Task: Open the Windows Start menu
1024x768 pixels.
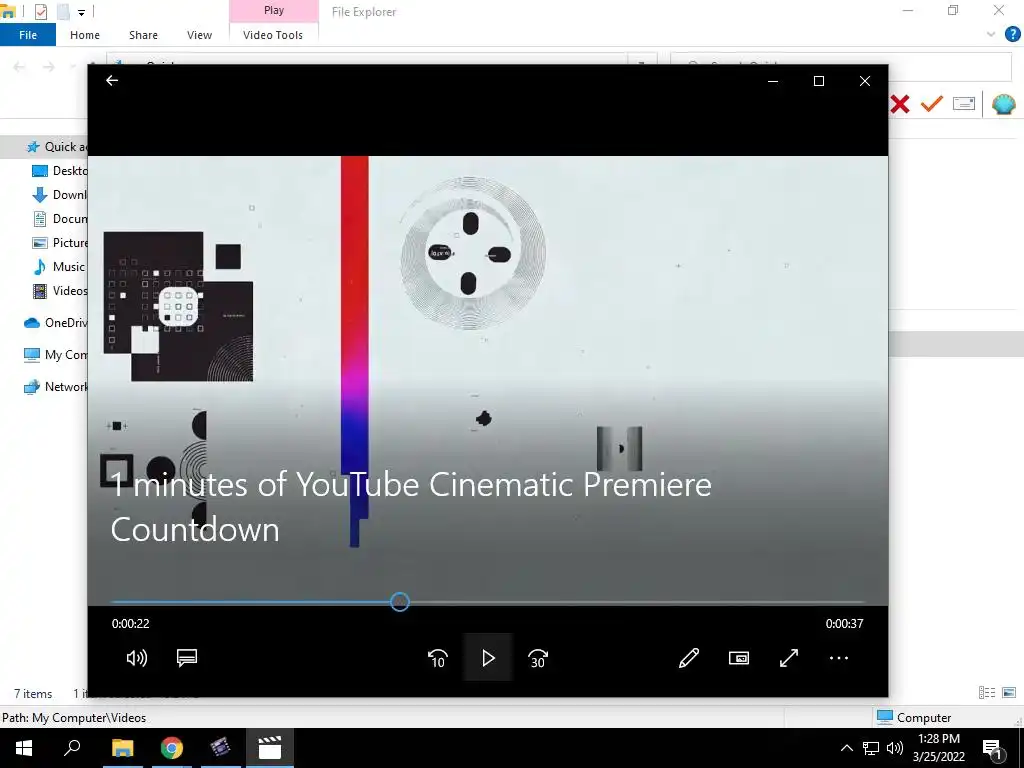Action: pyautogui.click(x=24, y=748)
